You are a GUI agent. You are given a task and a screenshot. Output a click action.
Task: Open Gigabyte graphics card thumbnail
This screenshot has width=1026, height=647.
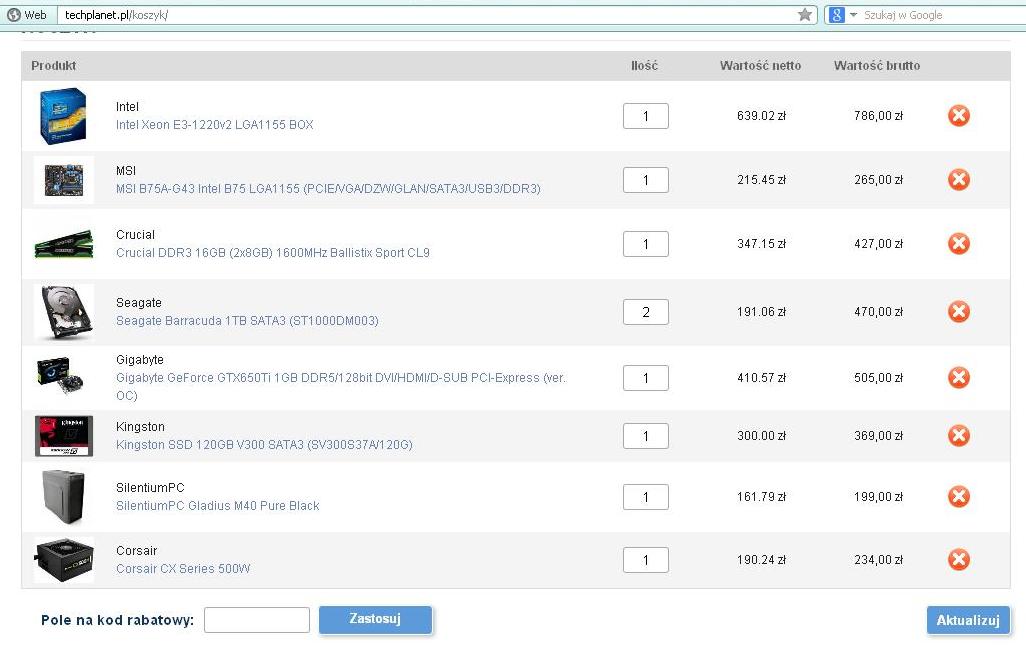(61, 375)
